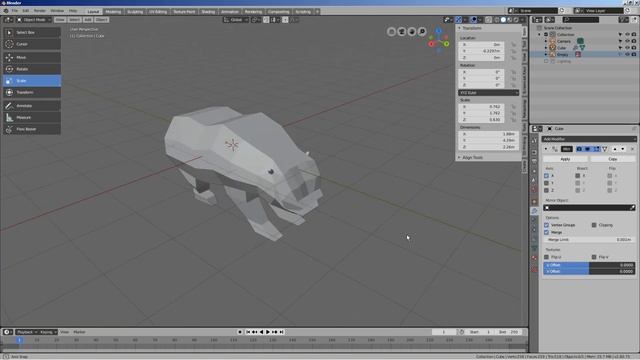Toggle camera view icon in viewport
Viewport: 640px width, 360px height.
tap(402, 31)
